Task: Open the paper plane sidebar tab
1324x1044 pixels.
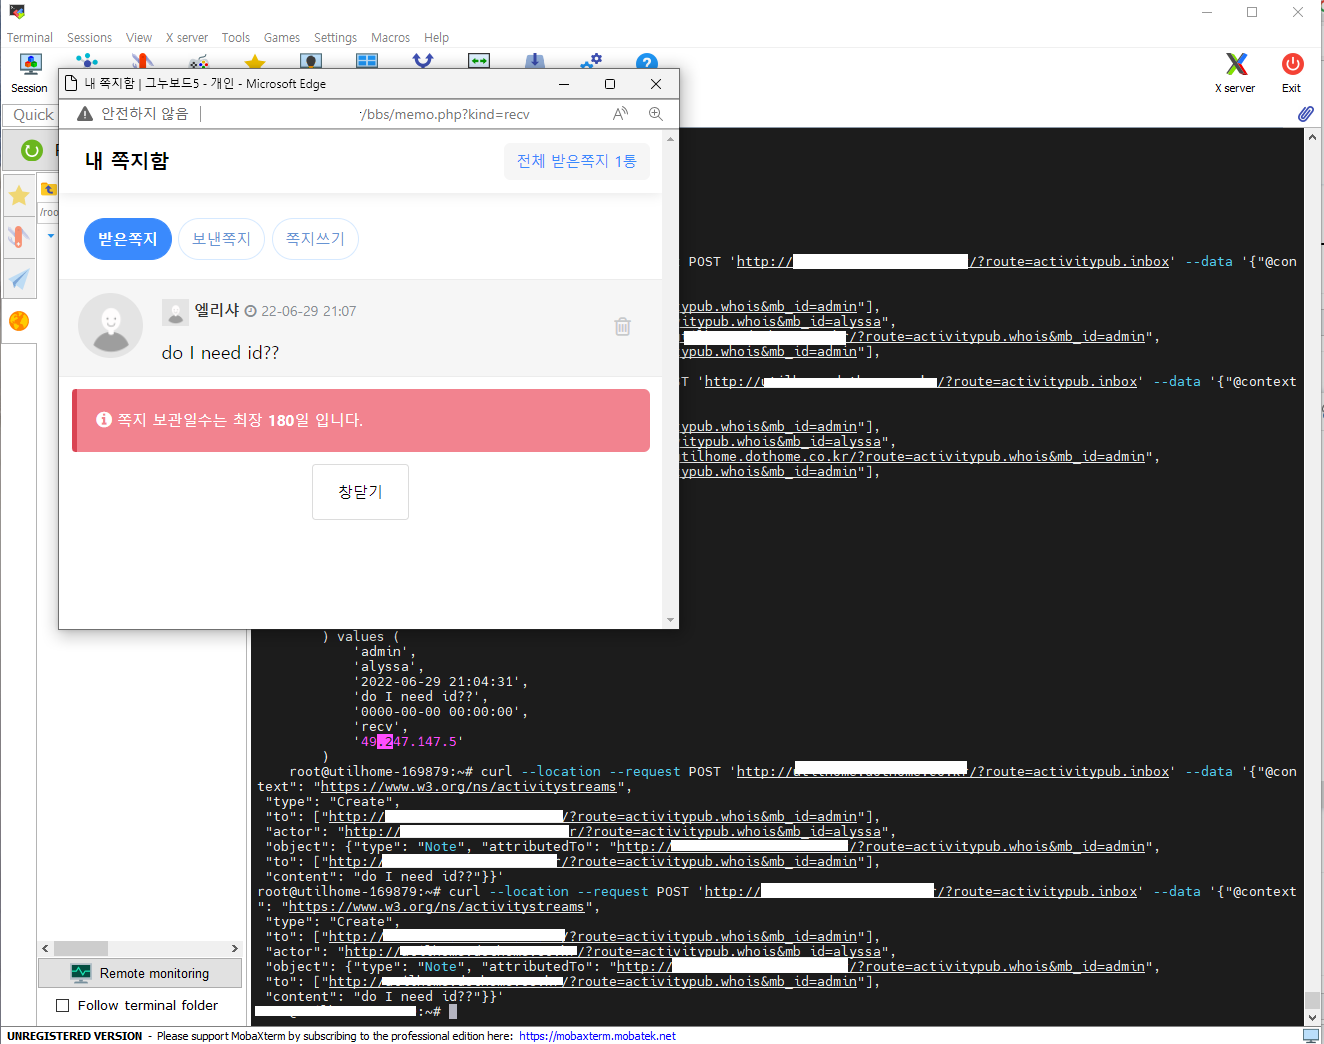Action: [19, 278]
